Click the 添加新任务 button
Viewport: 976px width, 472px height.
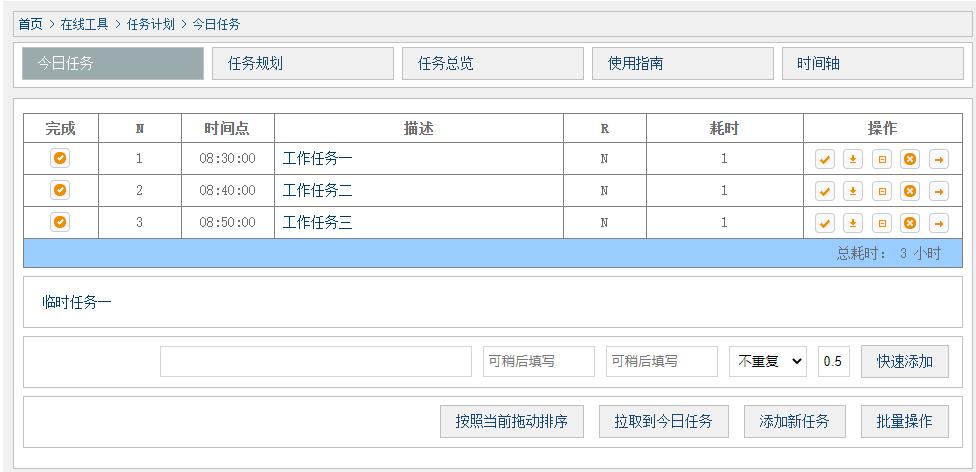click(795, 422)
